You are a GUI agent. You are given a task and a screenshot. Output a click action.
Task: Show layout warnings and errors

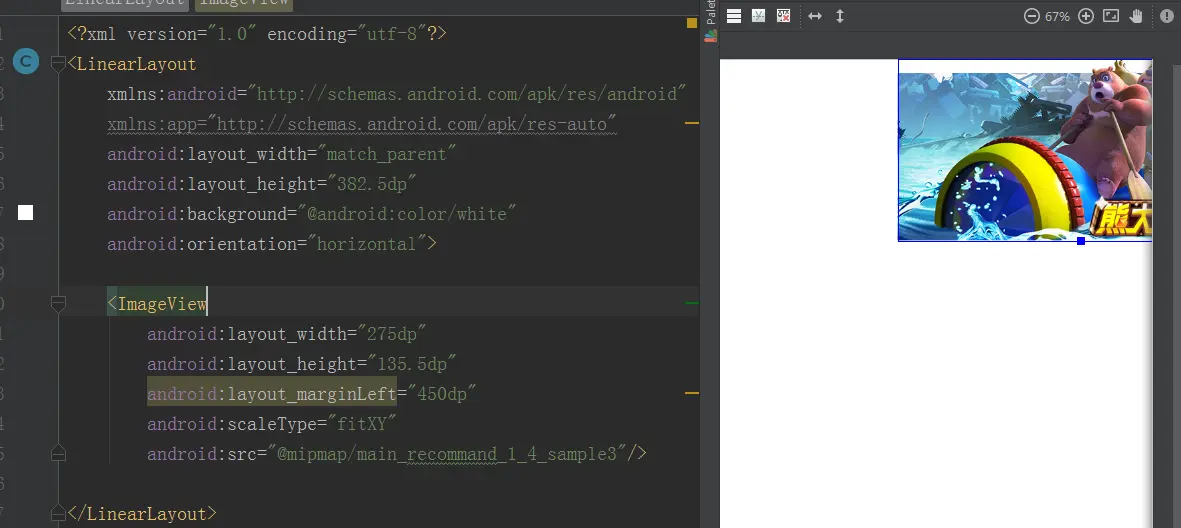(x=1167, y=16)
